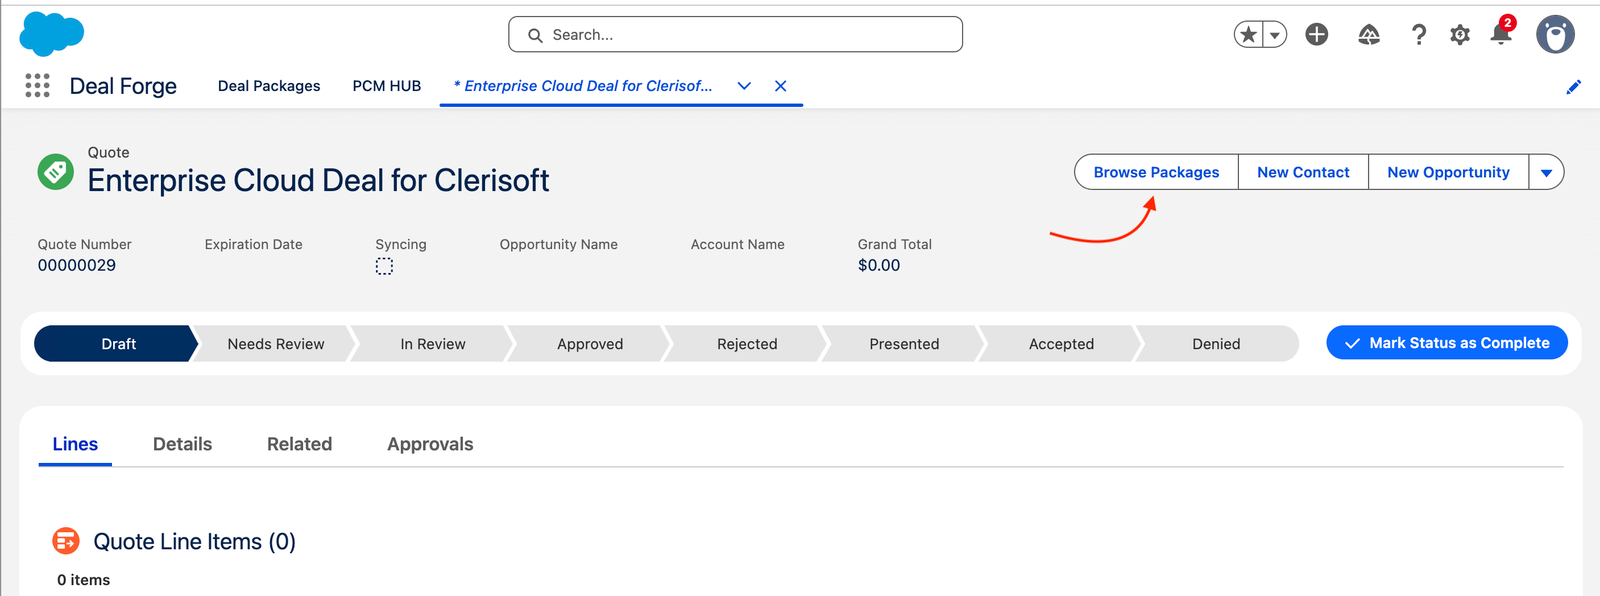Switch to the Details tab
Screen dimensions: 1600x596
182,444
